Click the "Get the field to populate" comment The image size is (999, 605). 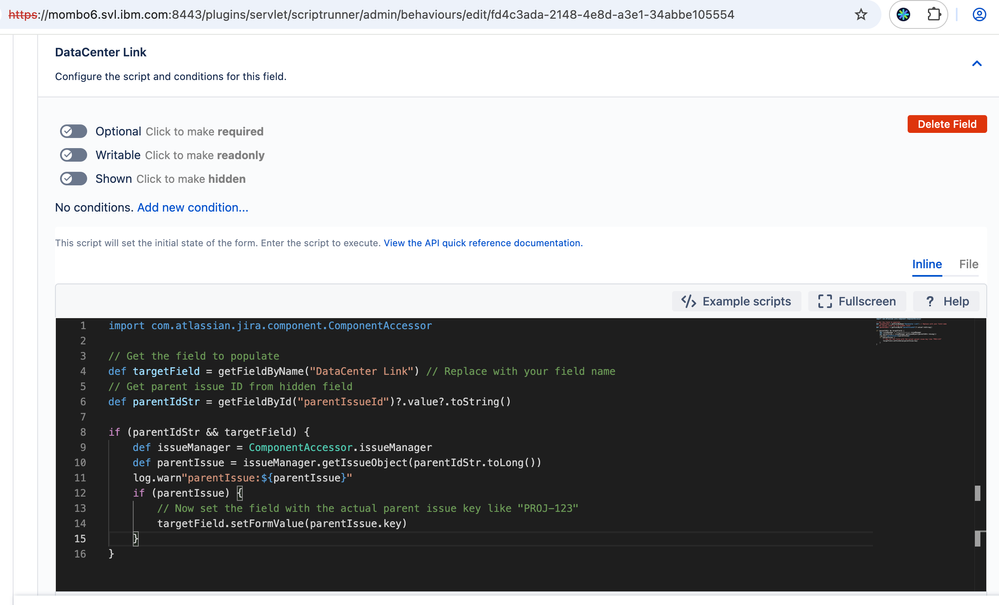pos(194,356)
